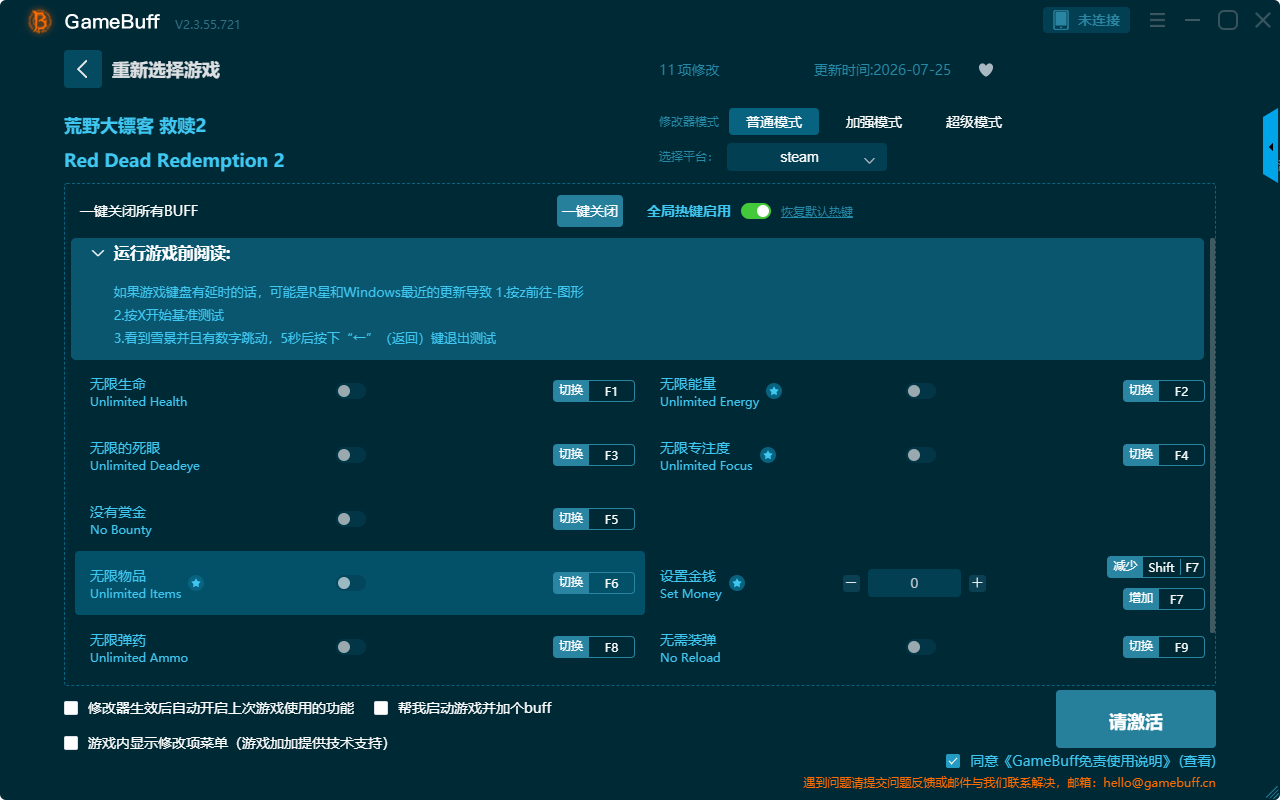Click version number V2.3.55.721
The image size is (1280, 800).
point(207,24)
